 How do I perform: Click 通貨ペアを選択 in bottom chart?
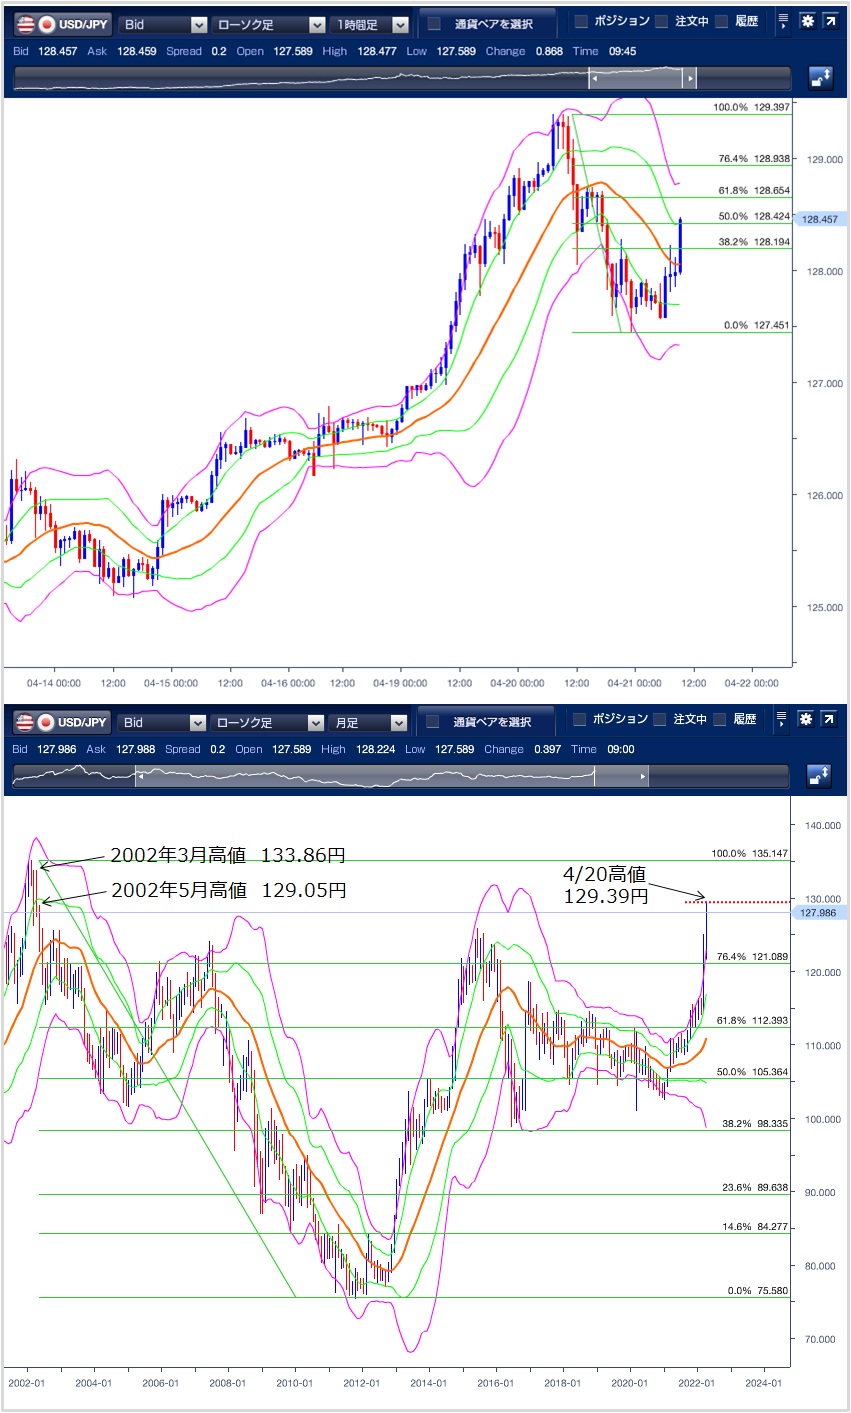(x=487, y=722)
